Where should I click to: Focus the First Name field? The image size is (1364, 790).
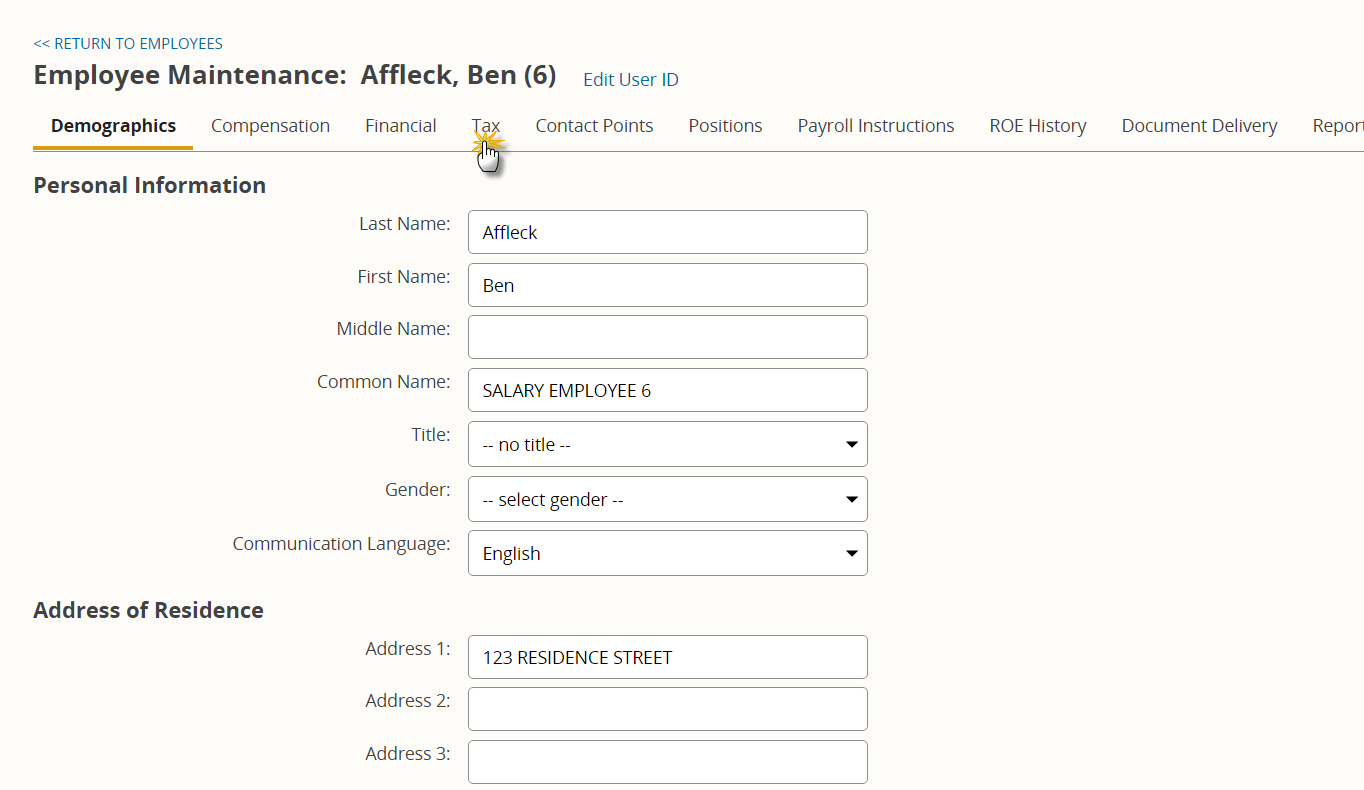point(667,285)
